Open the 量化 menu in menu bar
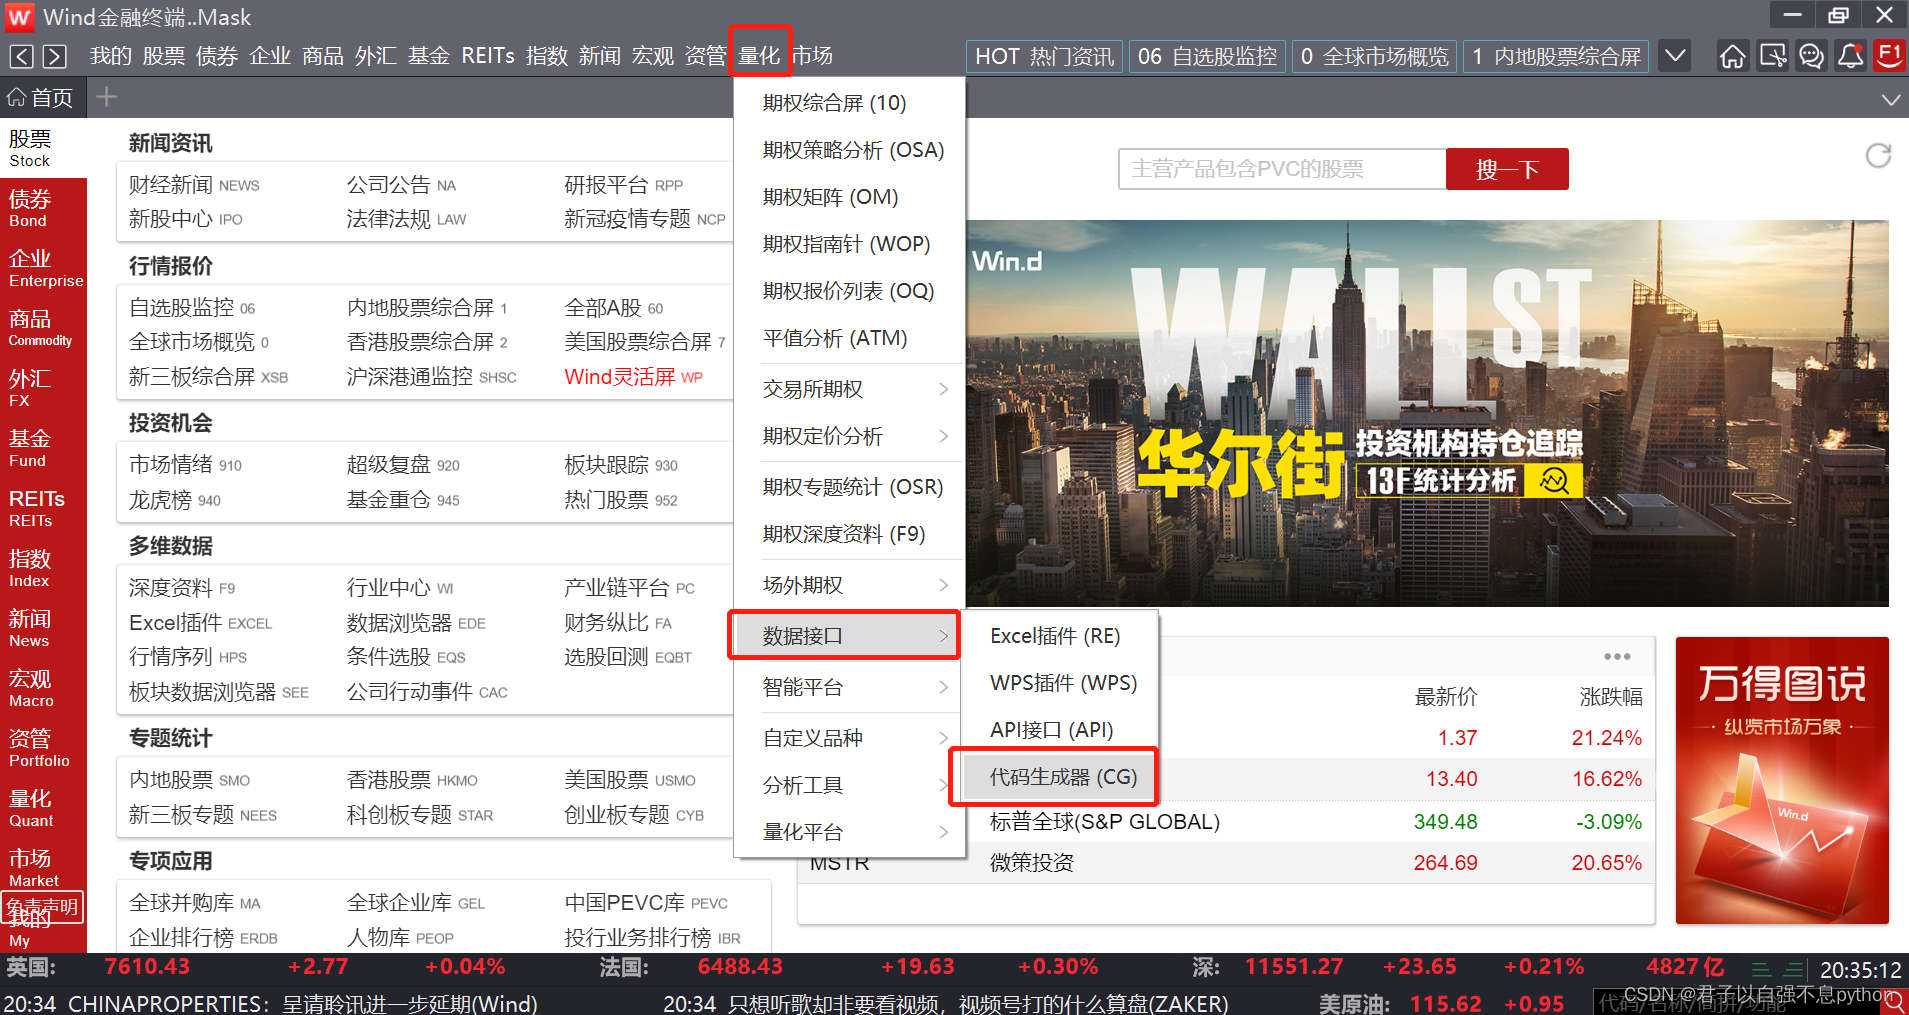 click(759, 56)
